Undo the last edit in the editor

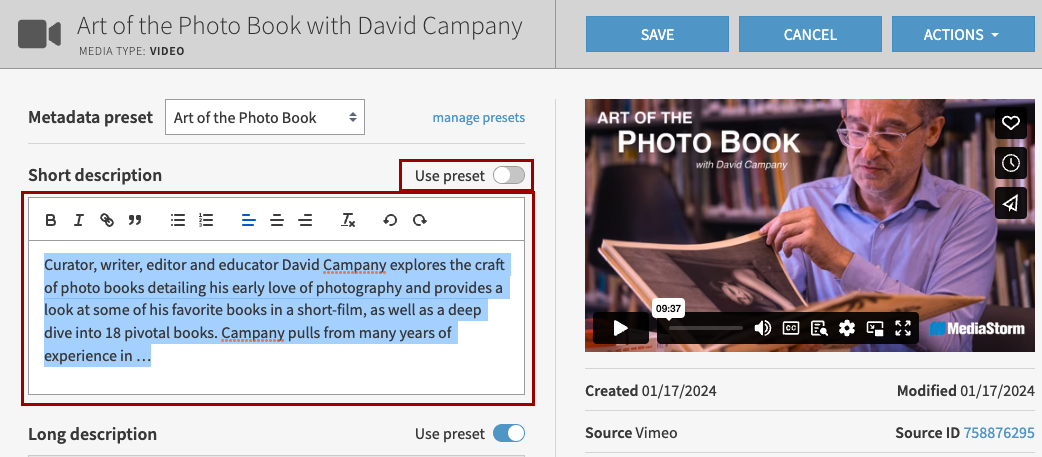pos(390,220)
